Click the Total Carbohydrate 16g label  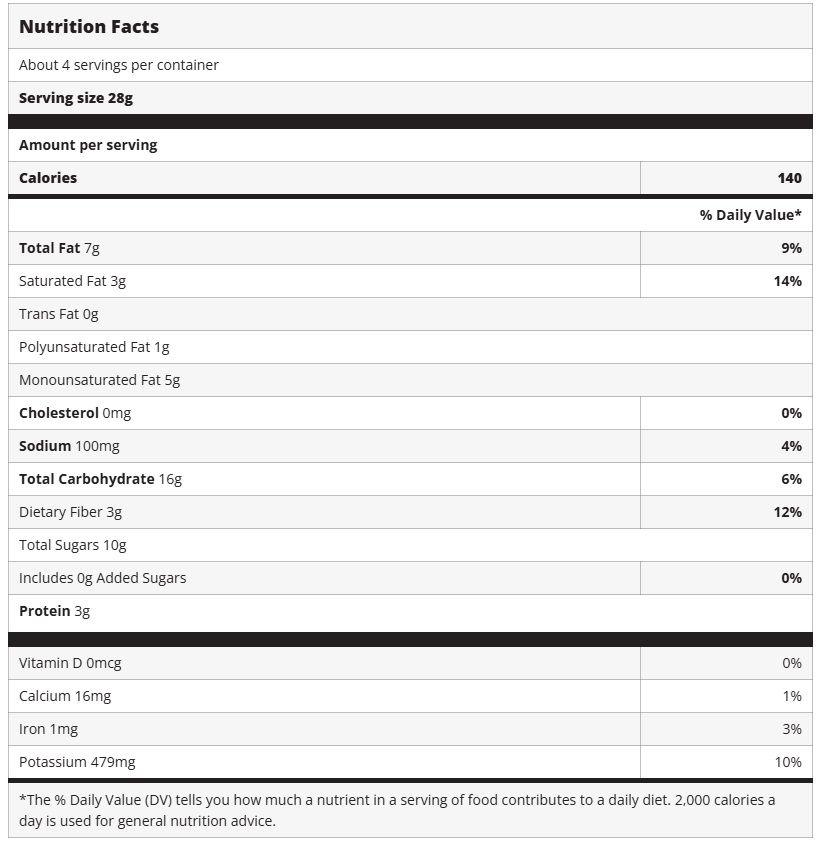click(100, 479)
